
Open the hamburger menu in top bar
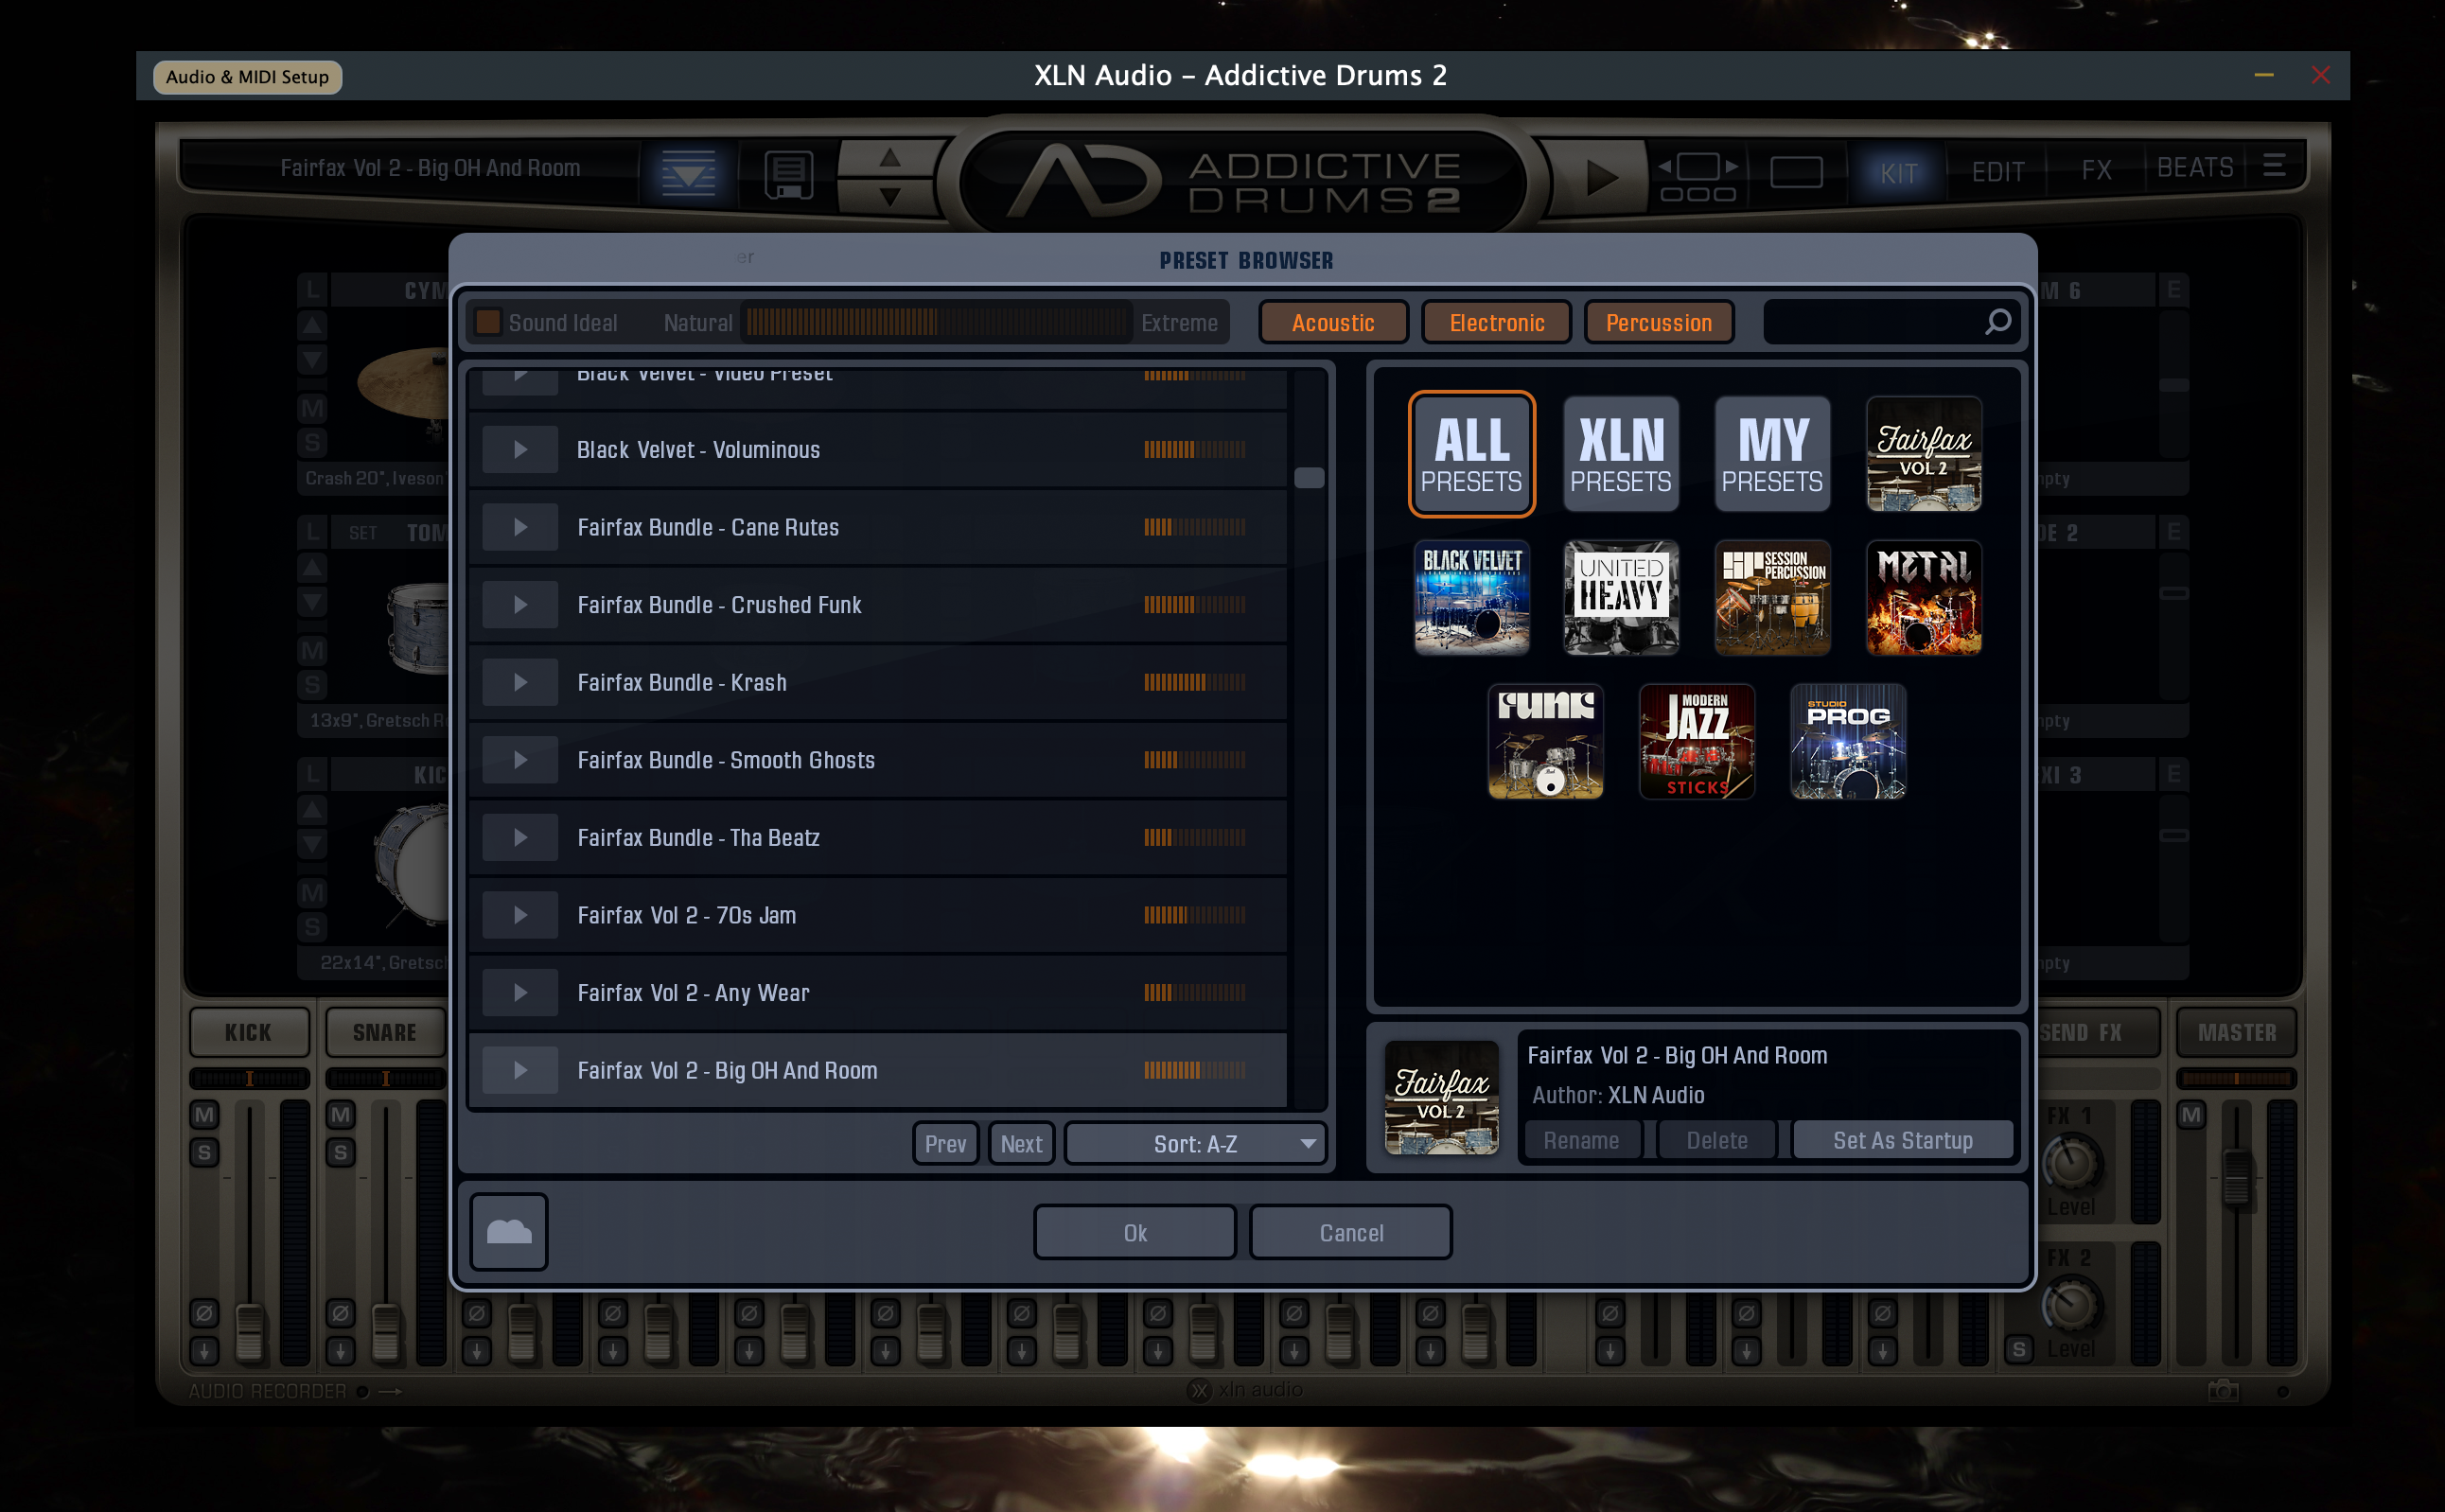[x=2274, y=165]
